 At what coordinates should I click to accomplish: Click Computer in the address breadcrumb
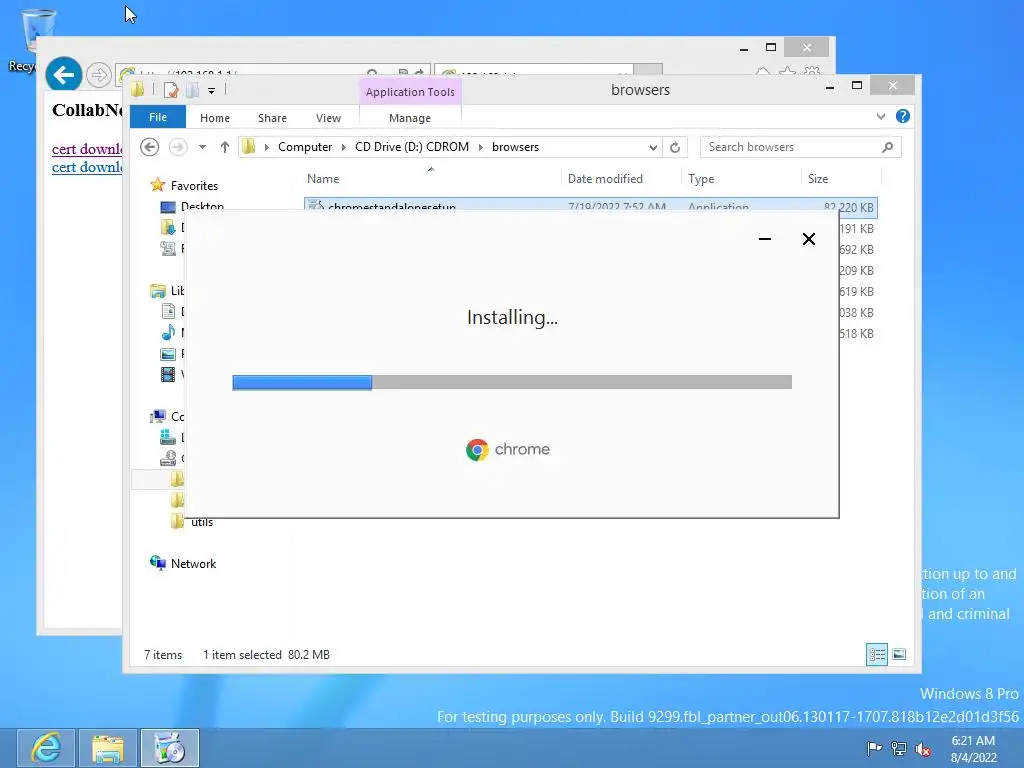(305, 147)
